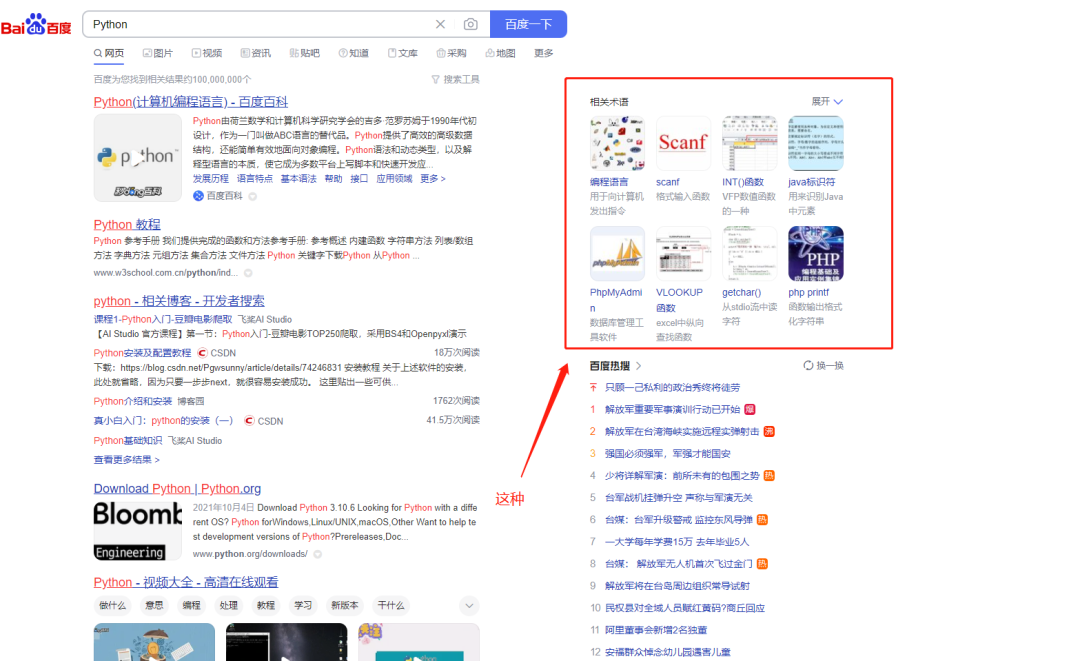Open the 资讯 tab
This screenshot has width=1080, height=661.
pyautogui.click(x=256, y=53)
